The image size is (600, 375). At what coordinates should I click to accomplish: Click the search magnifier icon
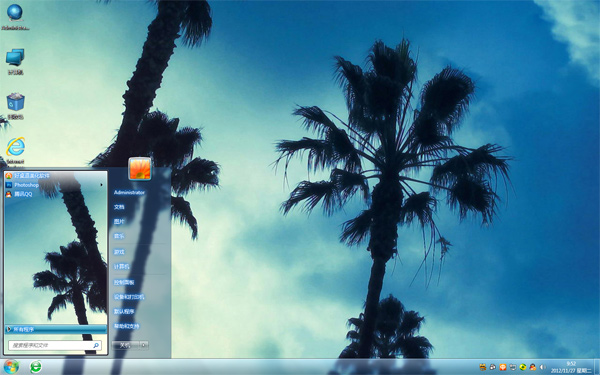(96, 346)
